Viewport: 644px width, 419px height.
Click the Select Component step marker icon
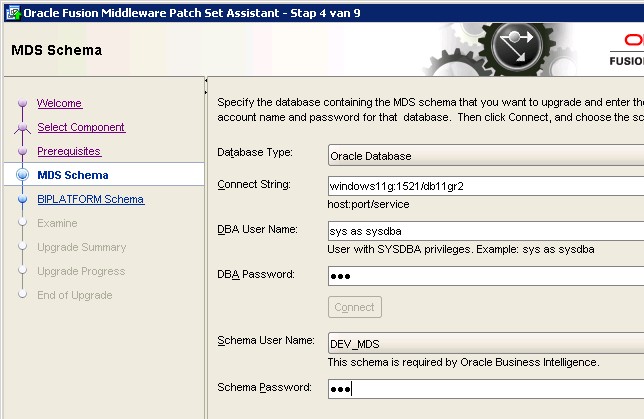coord(22,128)
